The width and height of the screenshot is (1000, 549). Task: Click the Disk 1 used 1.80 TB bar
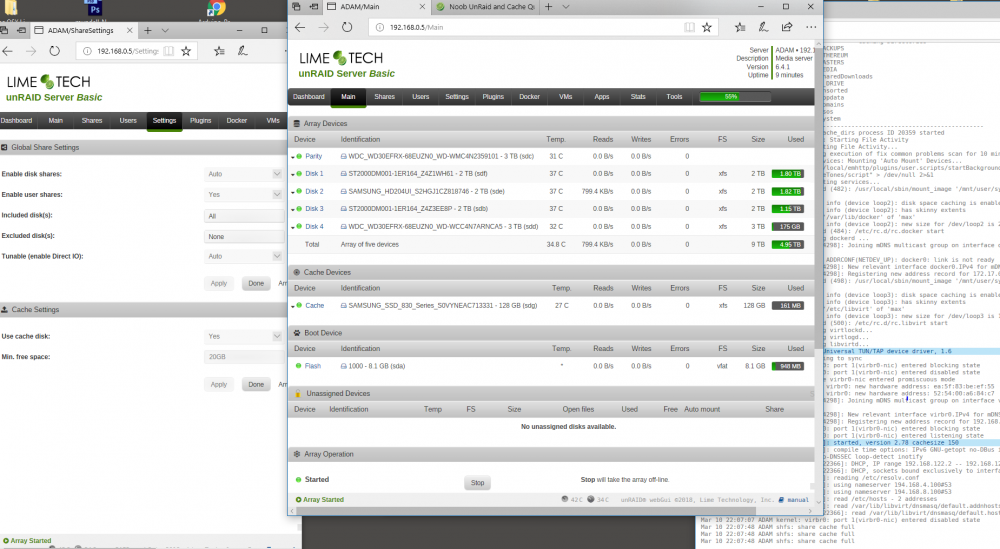pyautogui.click(x=788, y=173)
